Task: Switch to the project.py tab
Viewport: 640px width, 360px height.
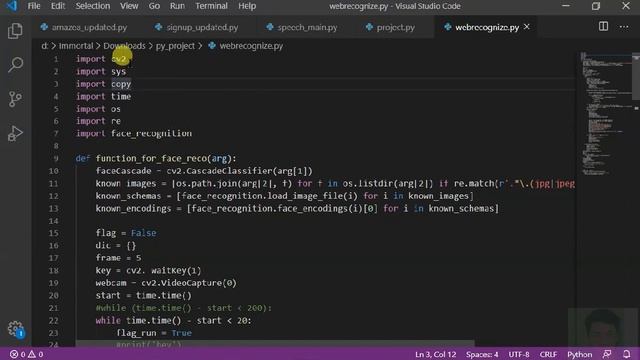Action: coord(395,27)
